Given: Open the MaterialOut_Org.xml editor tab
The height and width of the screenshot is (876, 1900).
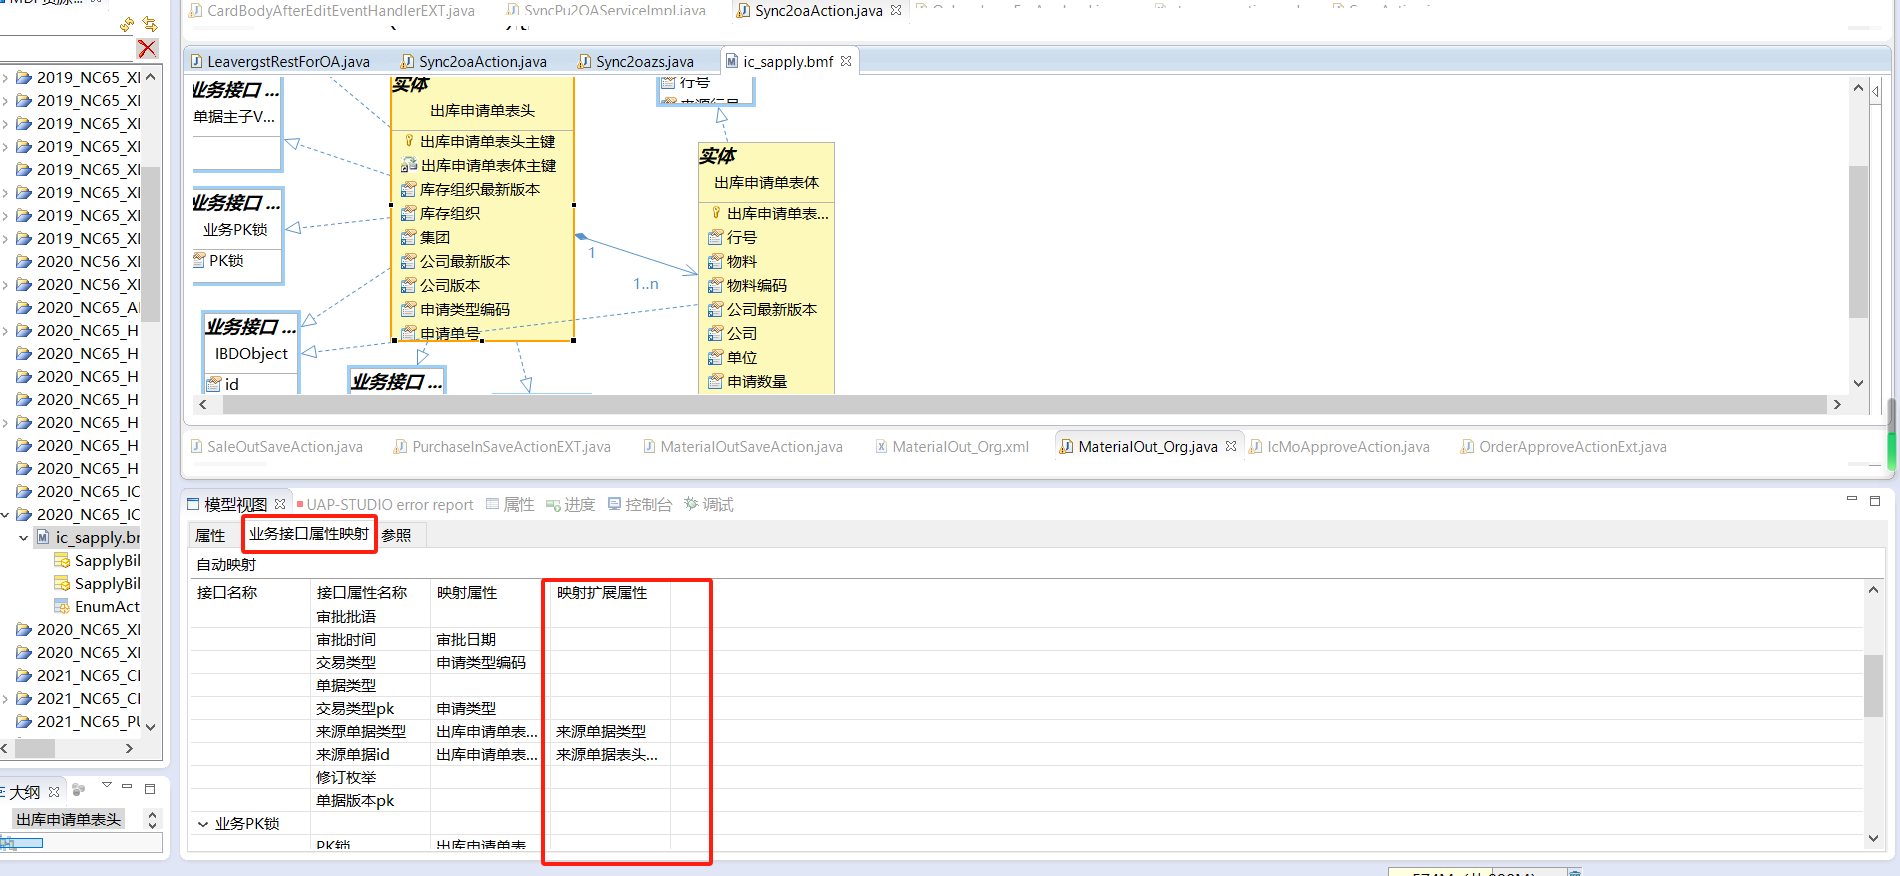Looking at the screenshot, I should [x=951, y=446].
